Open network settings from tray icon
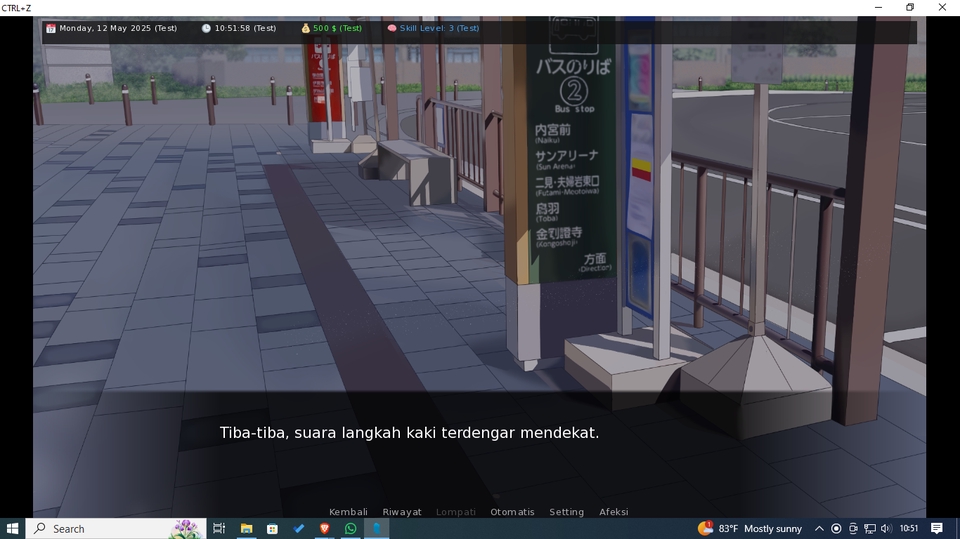Image resolution: width=960 pixels, height=539 pixels. pyautogui.click(x=869, y=529)
